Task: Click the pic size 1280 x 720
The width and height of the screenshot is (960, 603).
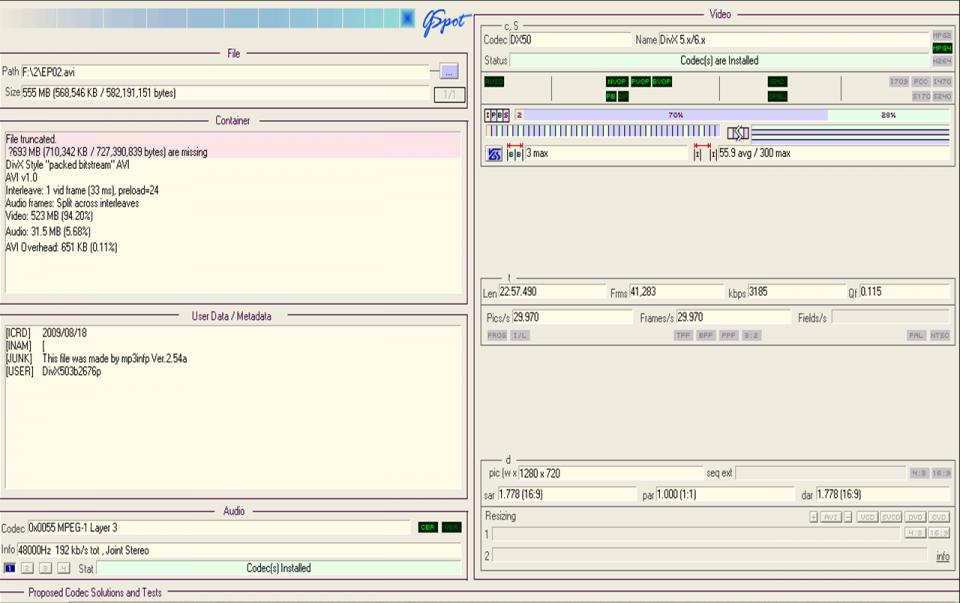Action: tap(611, 473)
